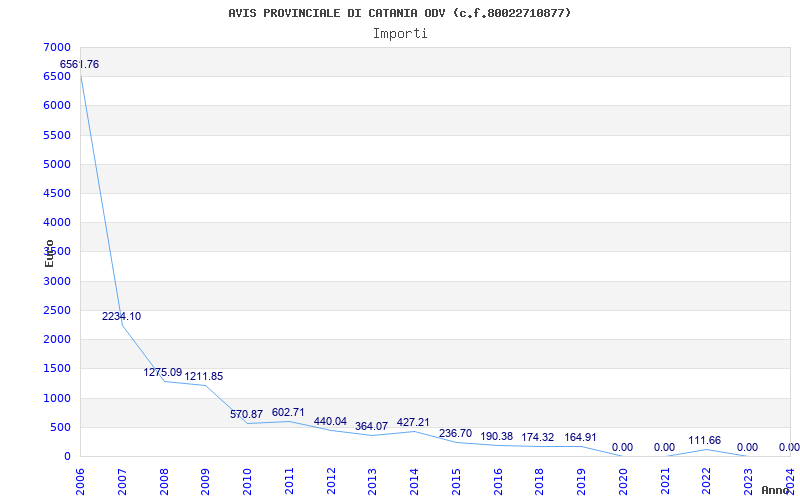Click the 2018 x-axis label

(x=539, y=482)
